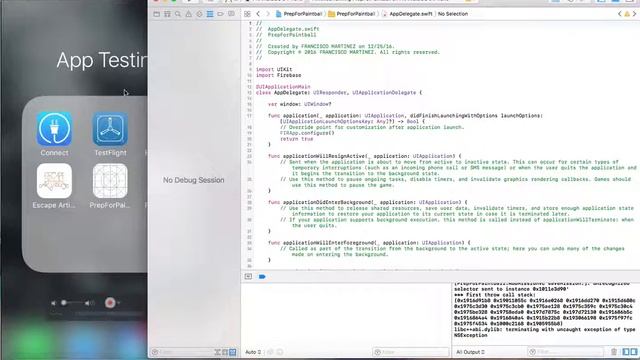
Task: Select the highlighted Debug navigator icon
Action: 210,14
